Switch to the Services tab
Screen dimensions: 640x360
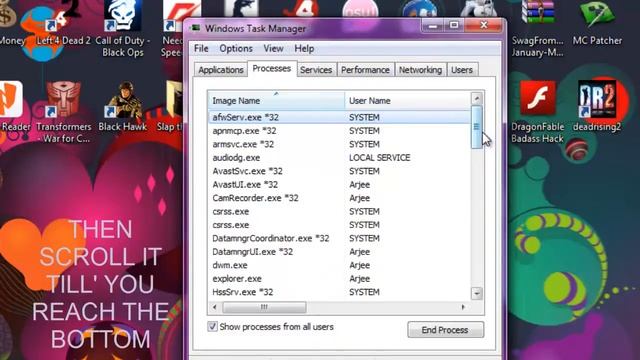click(316, 70)
